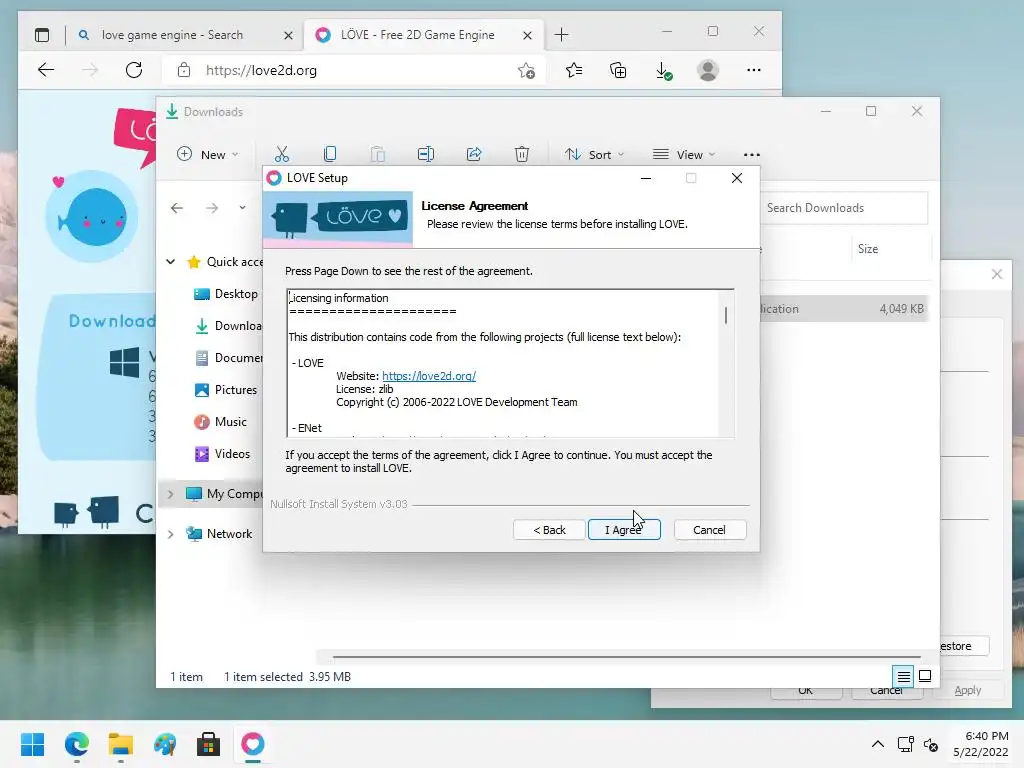The height and width of the screenshot is (768, 1024).
Task: Select Desktop in the navigation pane
Action: coord(226,294)
